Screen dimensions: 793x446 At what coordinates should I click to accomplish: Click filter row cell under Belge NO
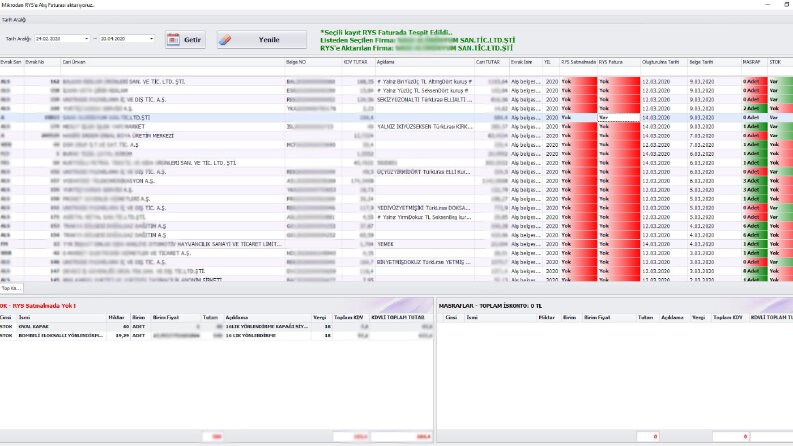coord(313,71)
